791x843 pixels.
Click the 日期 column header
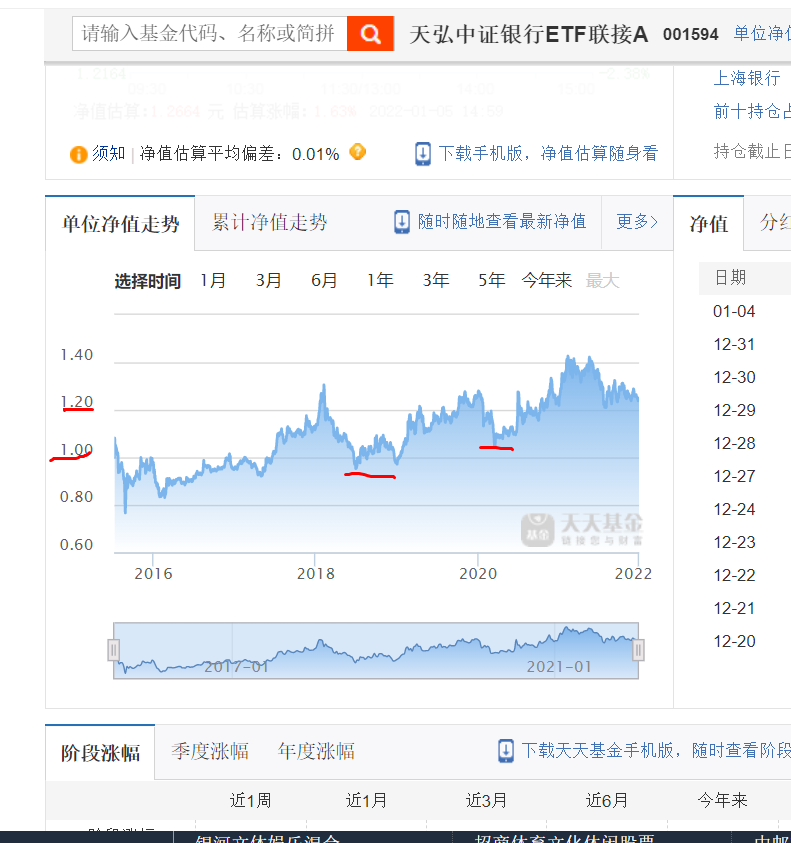coord(730,278)
